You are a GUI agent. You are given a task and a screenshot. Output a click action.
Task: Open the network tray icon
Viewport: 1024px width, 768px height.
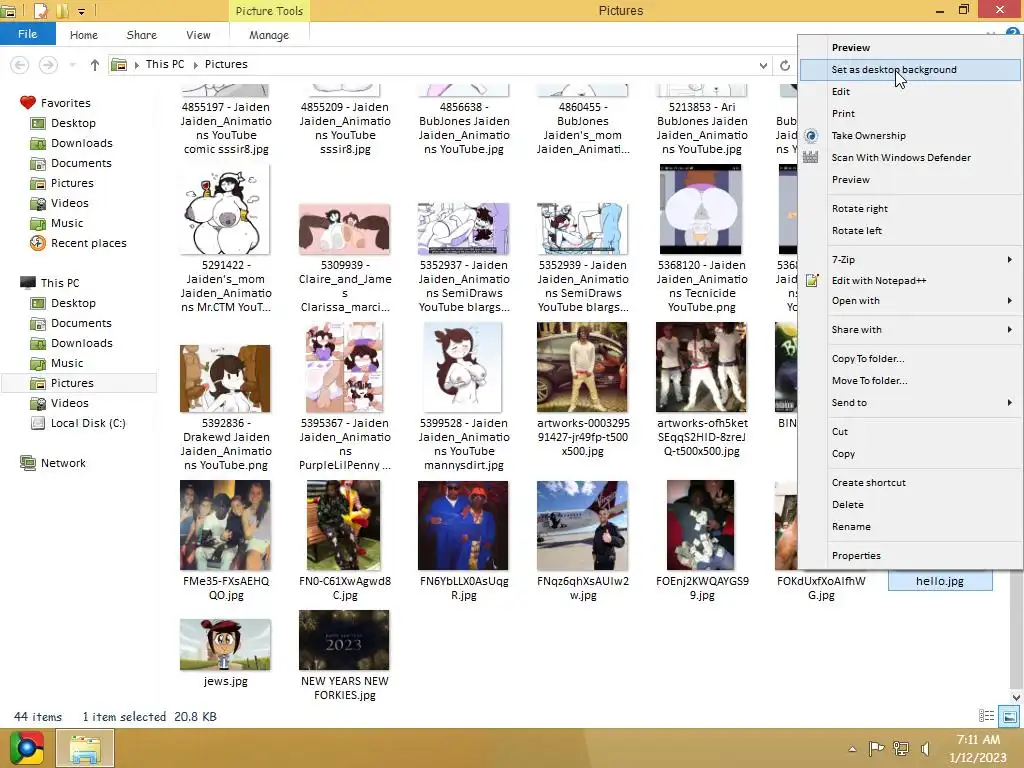(901, 748)
